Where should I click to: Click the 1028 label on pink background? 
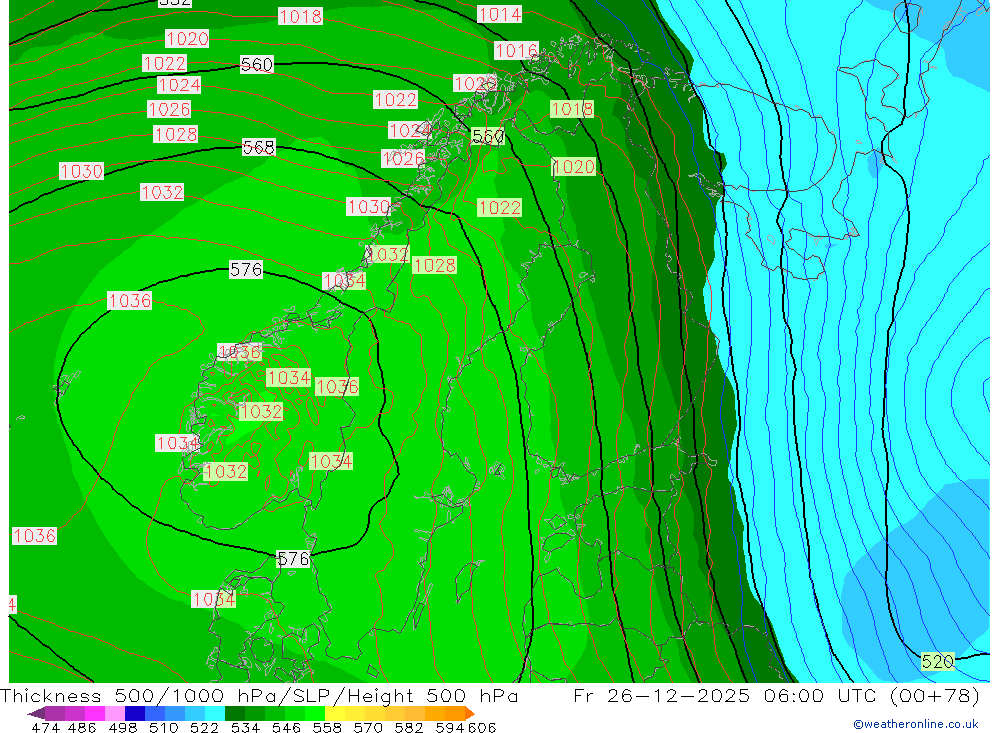coord(175,134)
